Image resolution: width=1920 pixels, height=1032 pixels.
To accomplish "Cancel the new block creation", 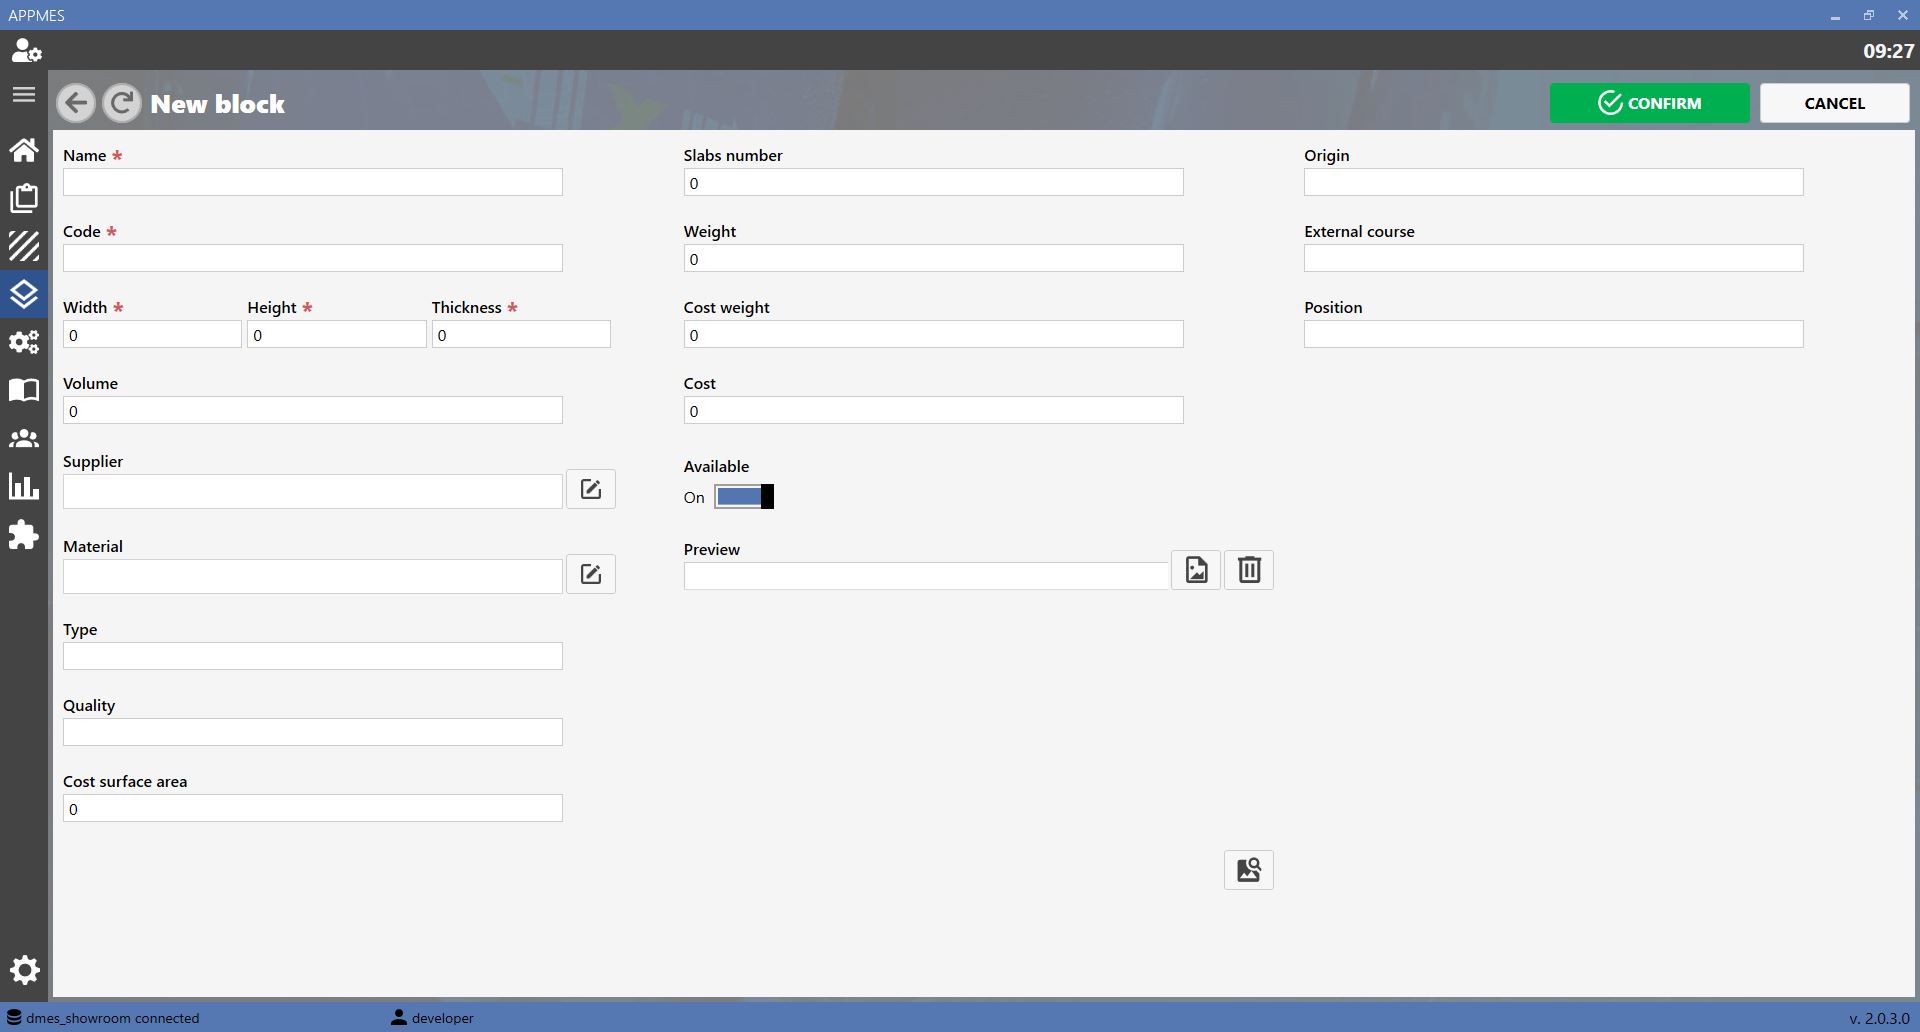I will coord(1835,103).
